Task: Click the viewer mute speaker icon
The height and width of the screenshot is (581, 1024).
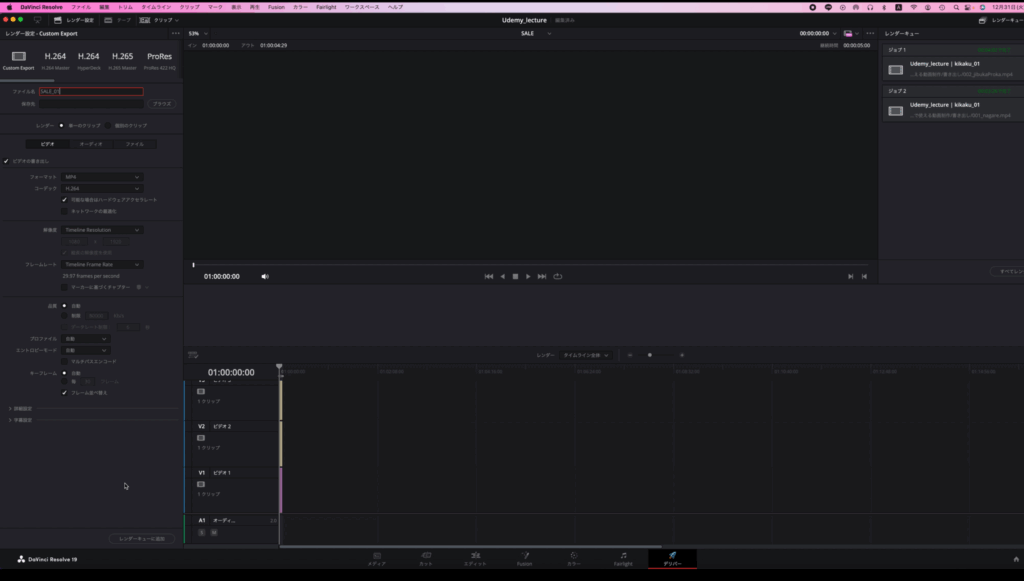Action: [x=265, y=276]
